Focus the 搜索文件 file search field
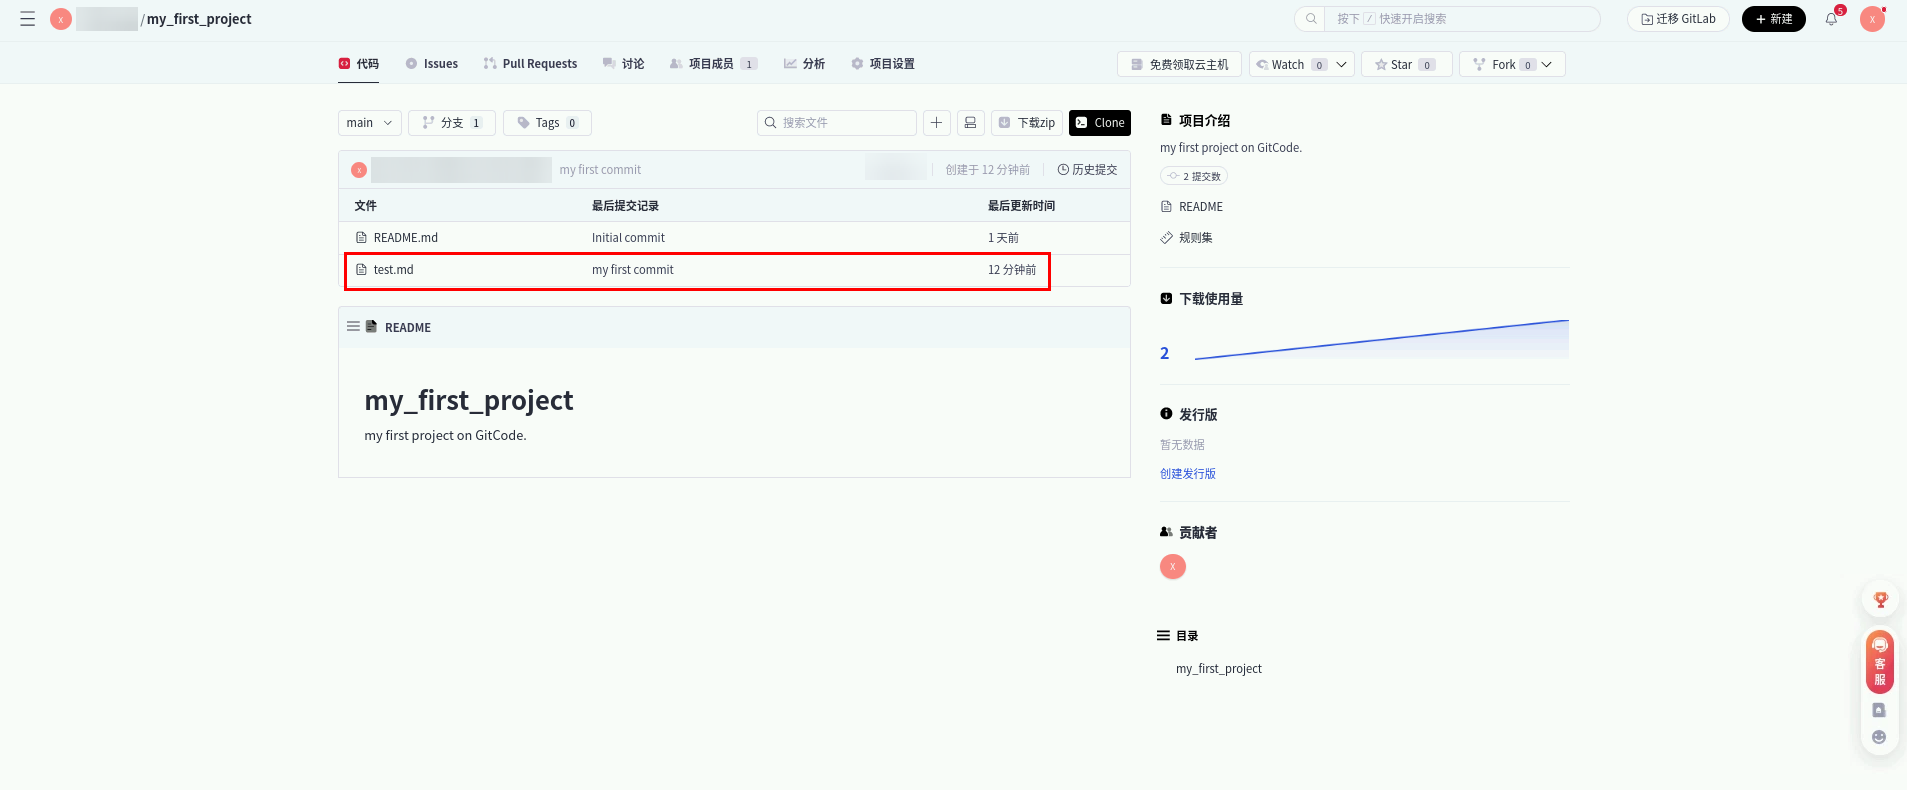The image size is (1907, 790). tap(845, 123)
